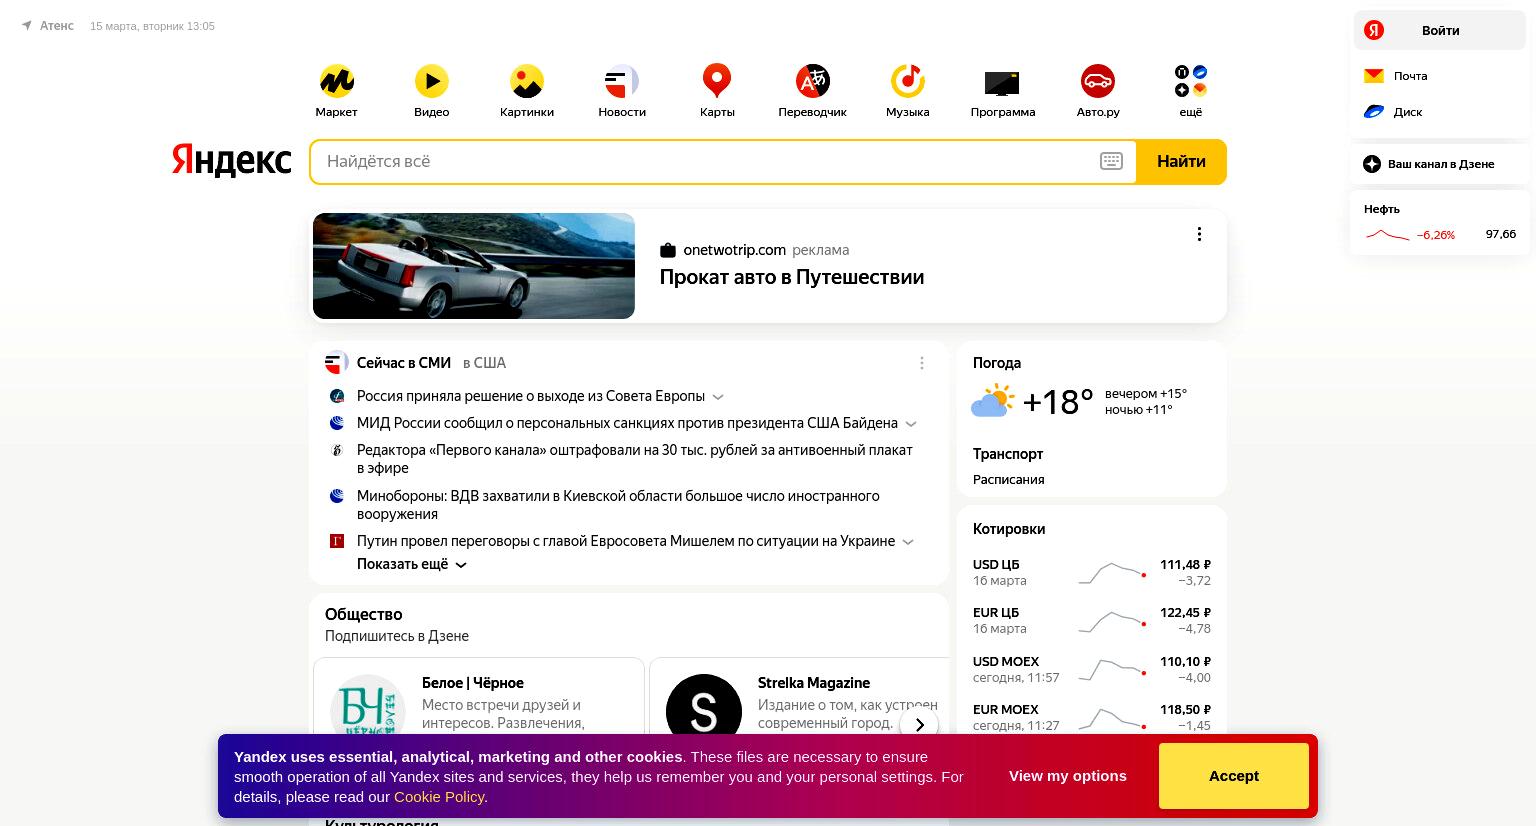Click the ночью +11° forecast
This screenshot has height=826, width=1536.
[1139, 410]
